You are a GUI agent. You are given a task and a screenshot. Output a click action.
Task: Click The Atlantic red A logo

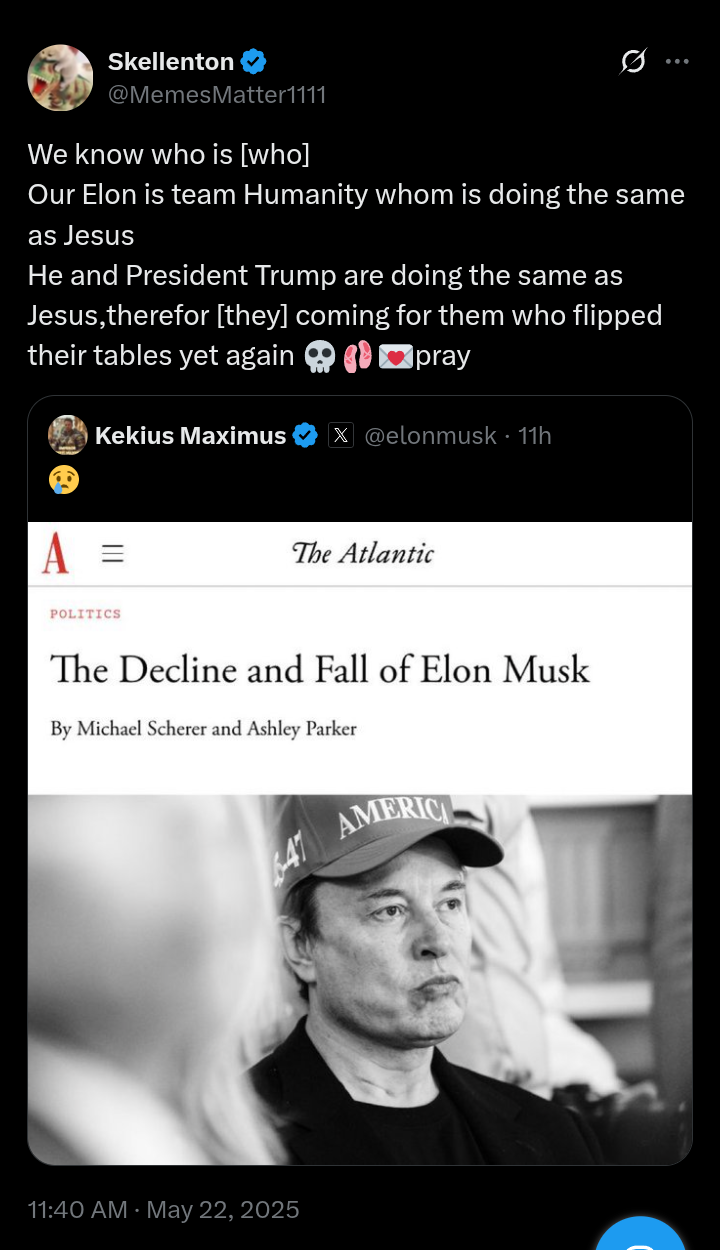pyautogui.click(x=56, y=553)
